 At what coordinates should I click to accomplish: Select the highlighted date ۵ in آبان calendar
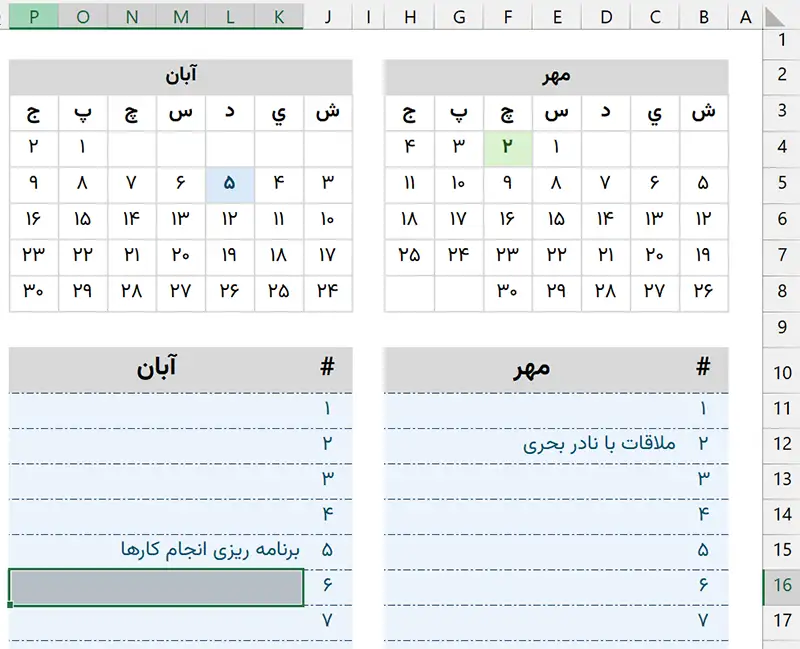point(229,180)
